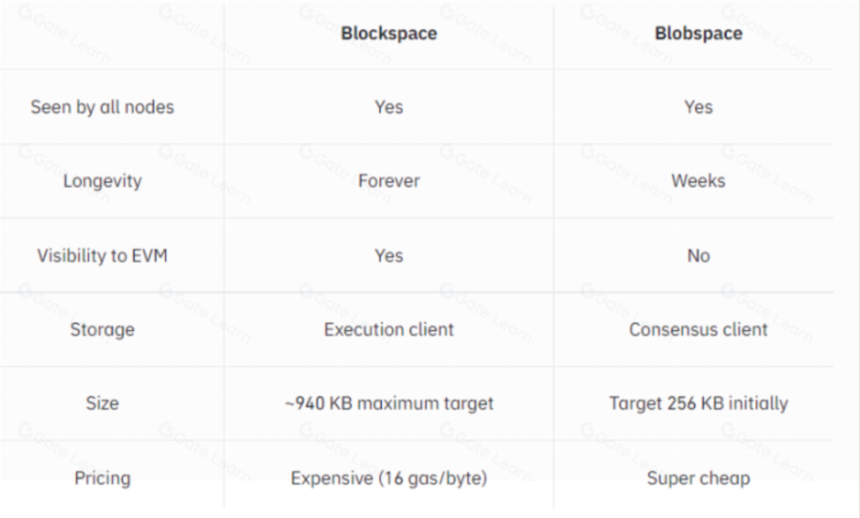Select the Storage row label
This screenshot has width=860, height=518.
tap(102, 329)
